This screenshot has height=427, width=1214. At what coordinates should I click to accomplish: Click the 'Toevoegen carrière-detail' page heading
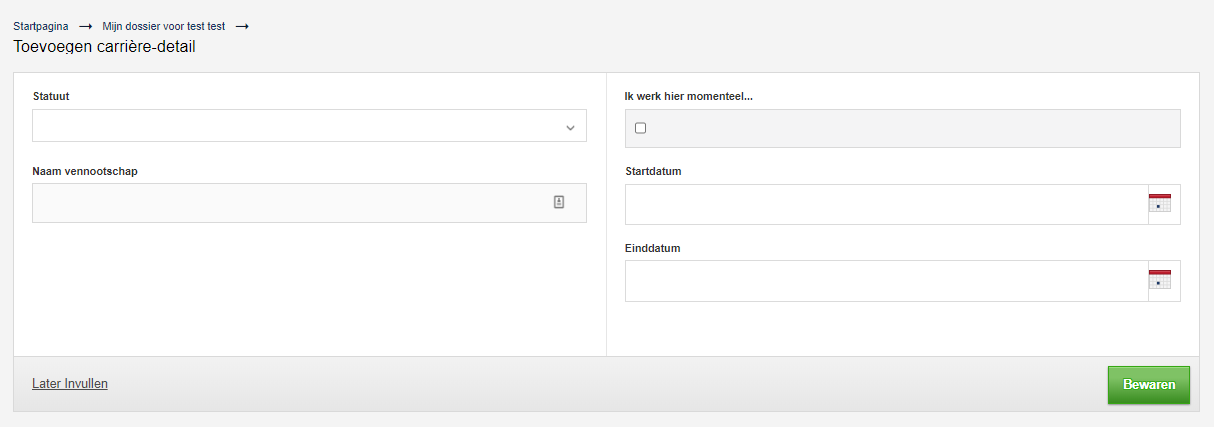click(104, 46)
